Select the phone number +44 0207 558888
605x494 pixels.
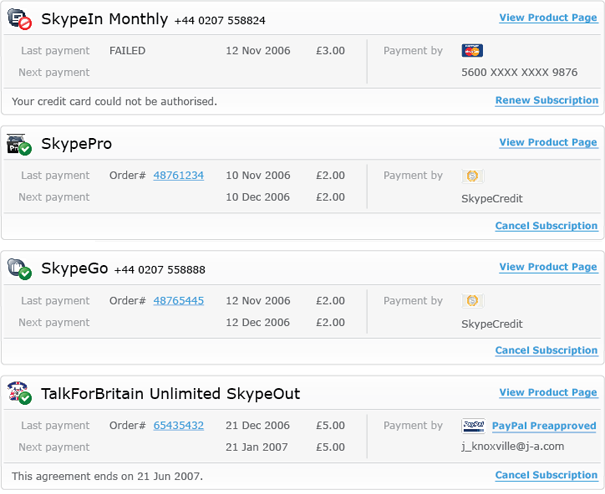click(x=160, y=270)
